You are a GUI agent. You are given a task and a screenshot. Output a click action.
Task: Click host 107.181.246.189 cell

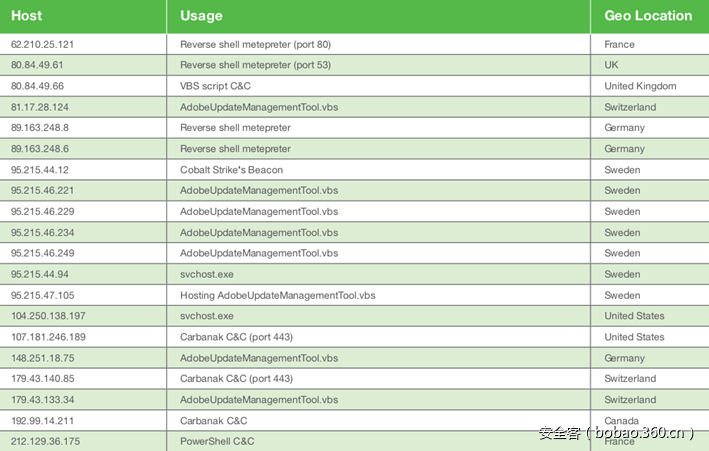[48, 337]
